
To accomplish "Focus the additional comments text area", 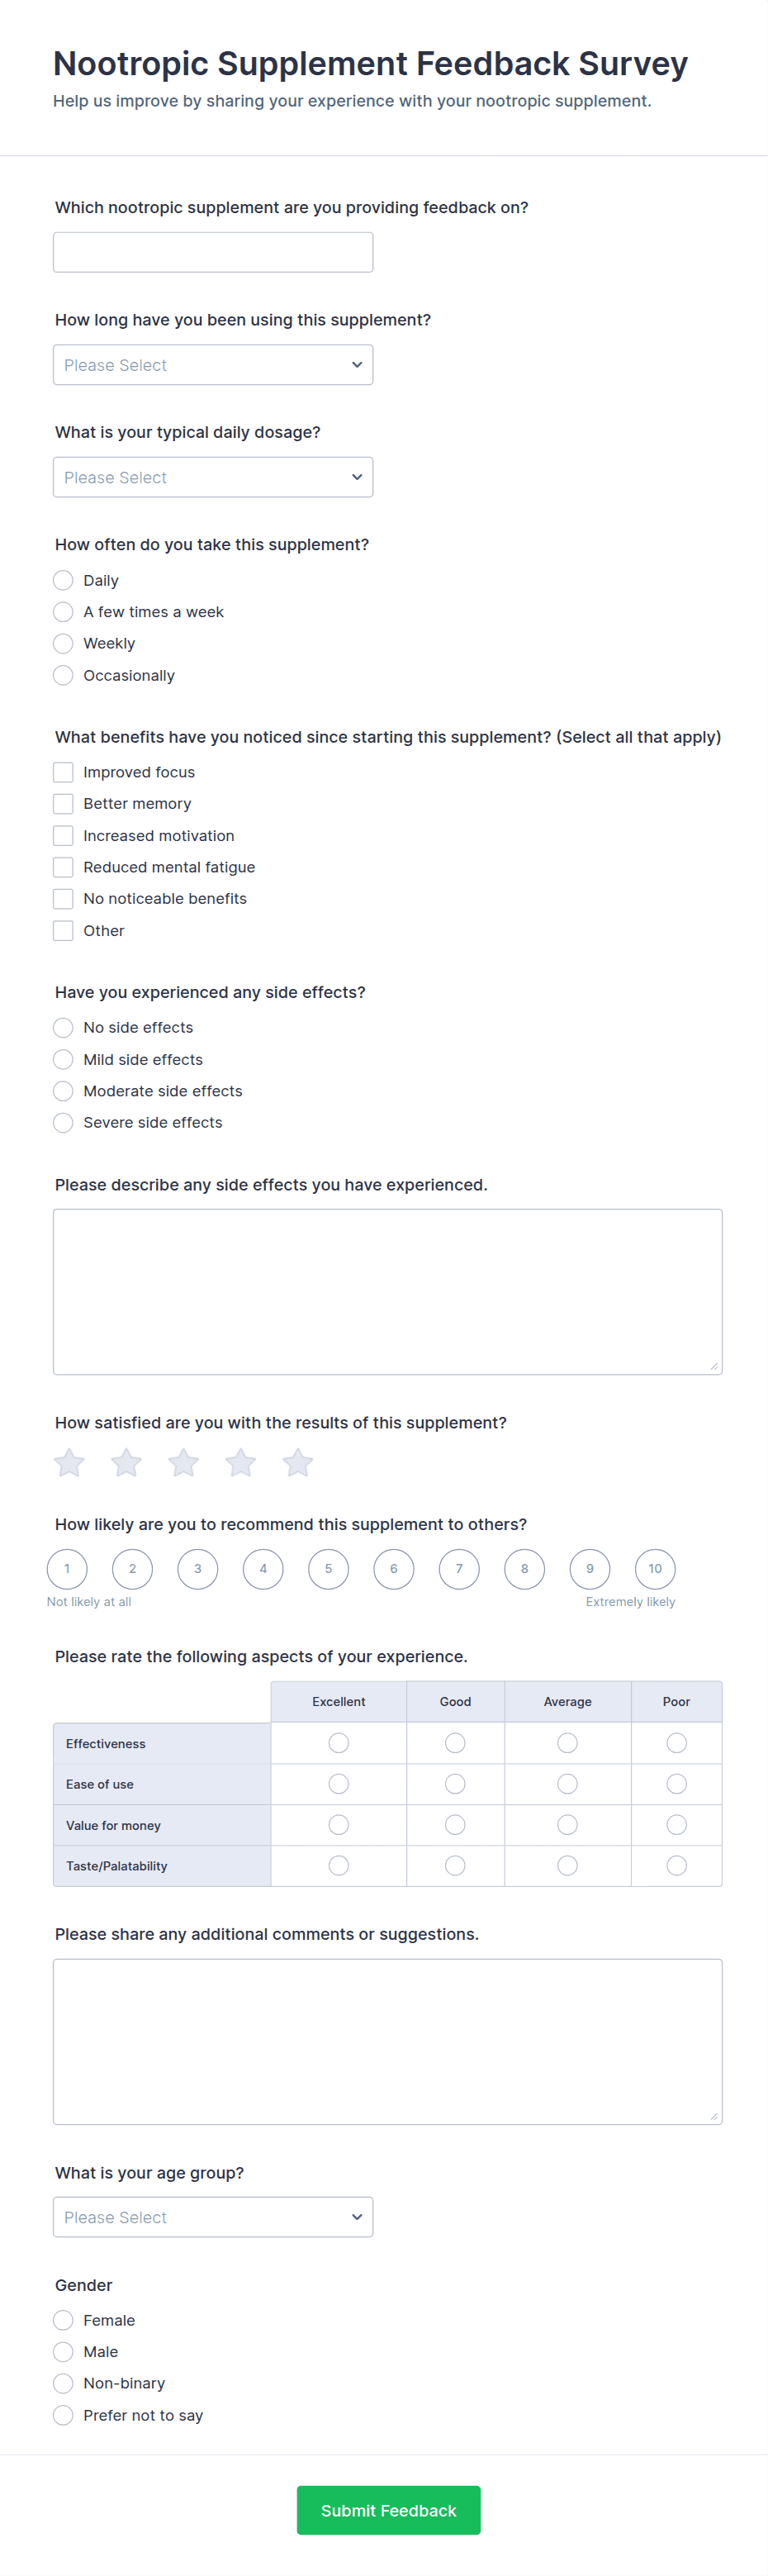I will tap(387, 2040).
